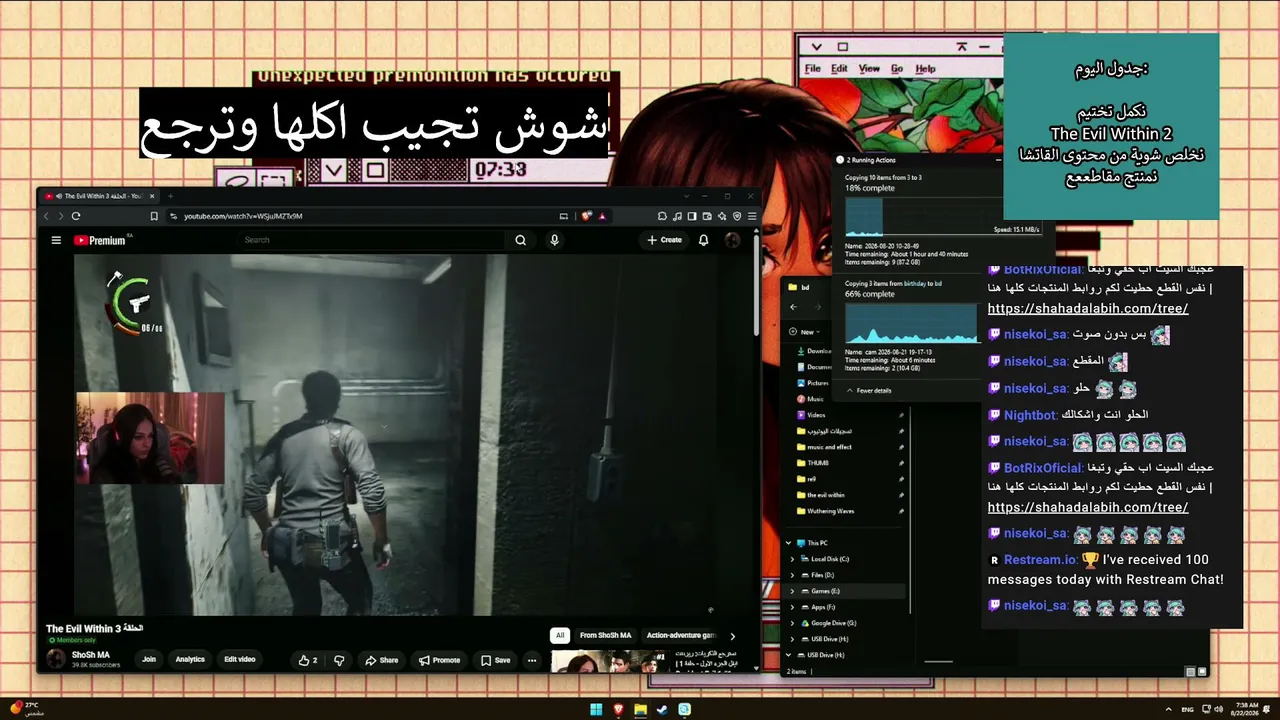Open File menu in the retro window

point(813,69)
